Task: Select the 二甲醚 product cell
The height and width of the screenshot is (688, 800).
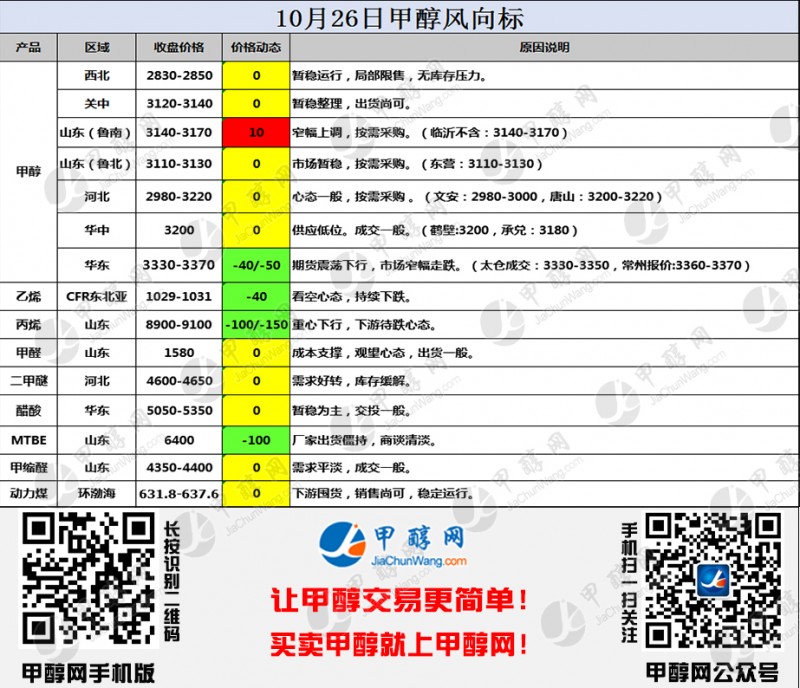Action: pos(29,381)
